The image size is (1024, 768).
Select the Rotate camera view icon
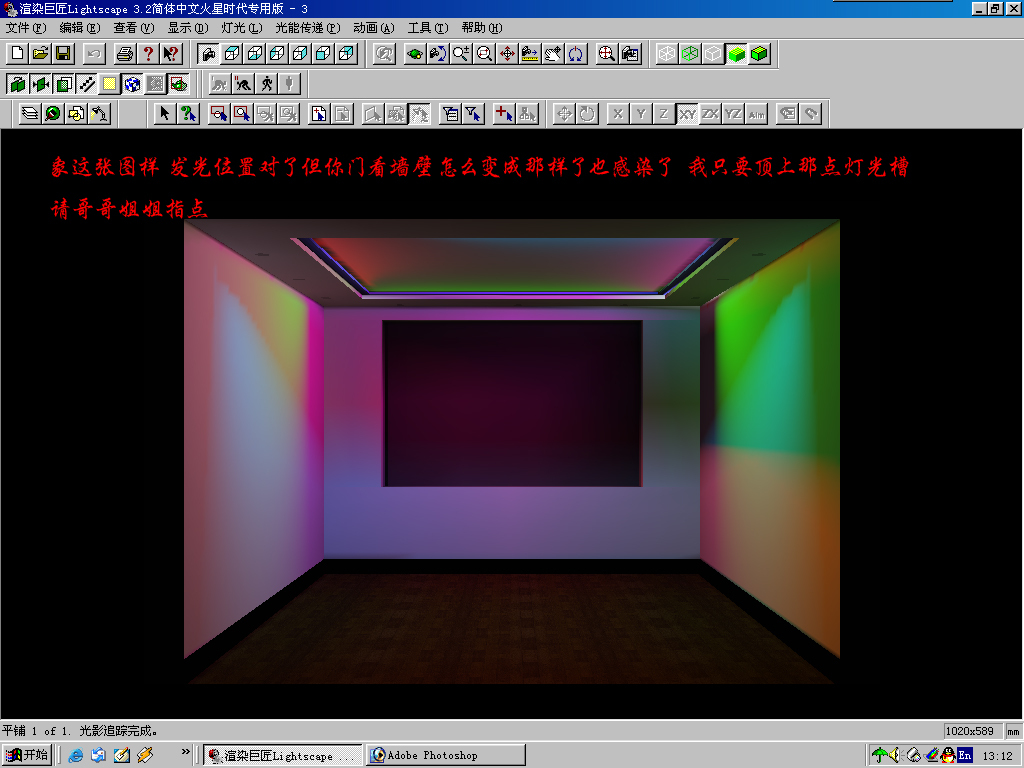point(438,54)
